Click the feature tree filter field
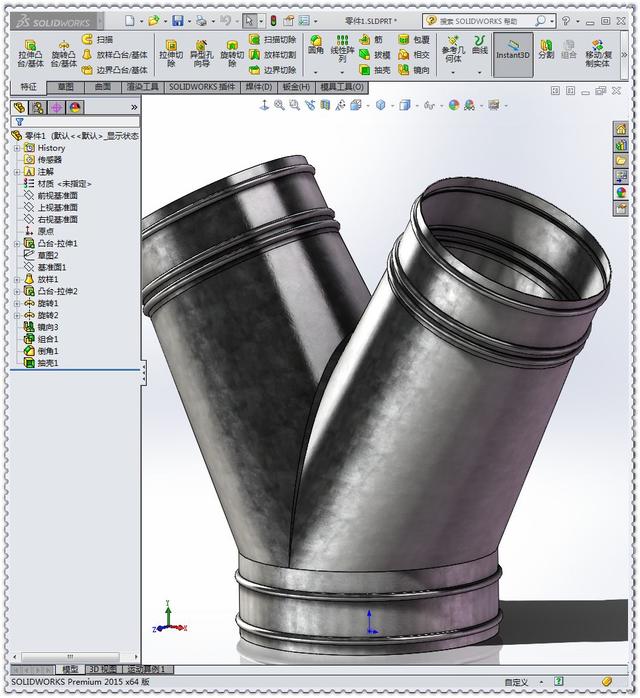The image size is (640, 698). [x=76, y=122]
